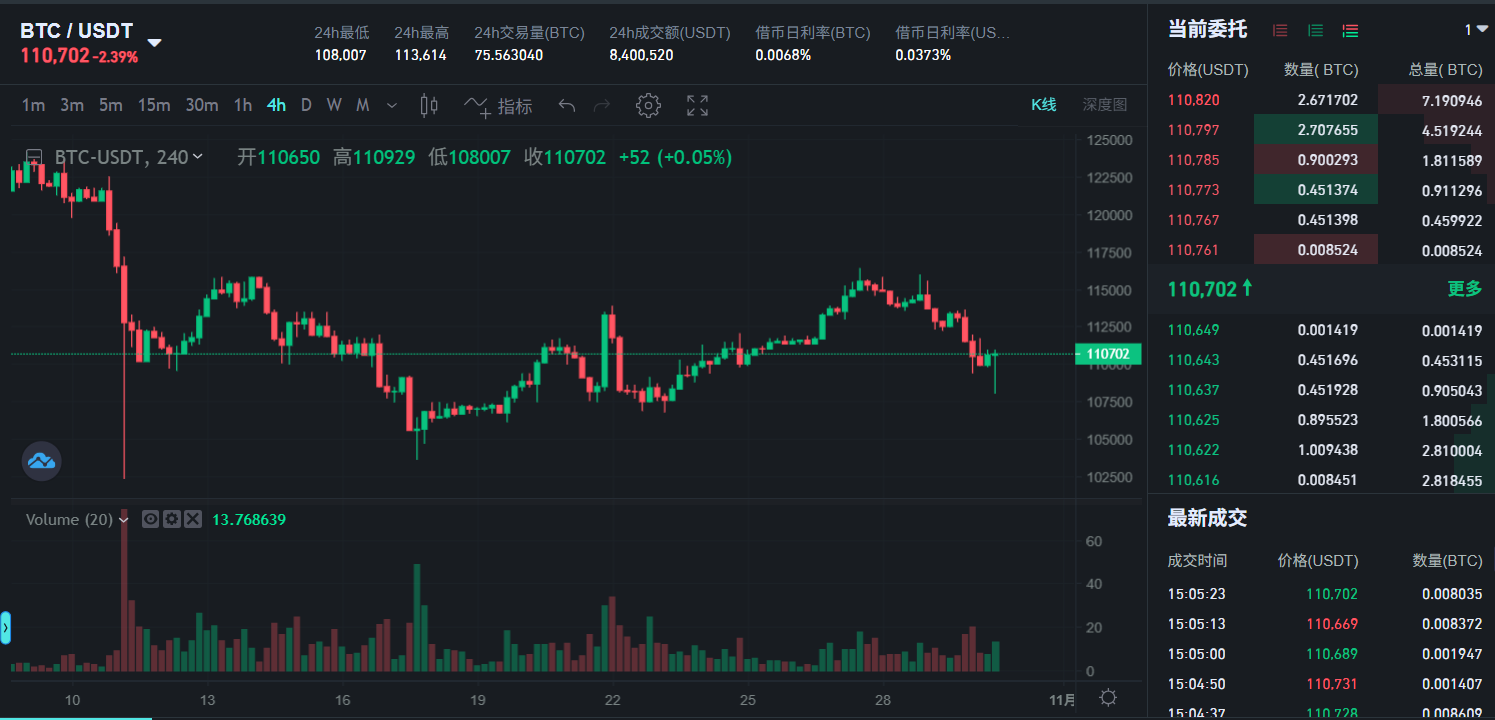Enter fullscreen chart mode
This screenshot has width=1495, height=720.
(x=697, y=106)
